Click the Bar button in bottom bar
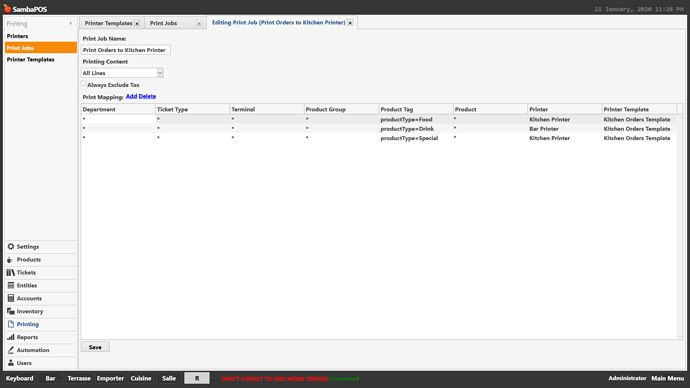Image resolution: width=690 pixels, height=388 pixels. tap(50, 378)
